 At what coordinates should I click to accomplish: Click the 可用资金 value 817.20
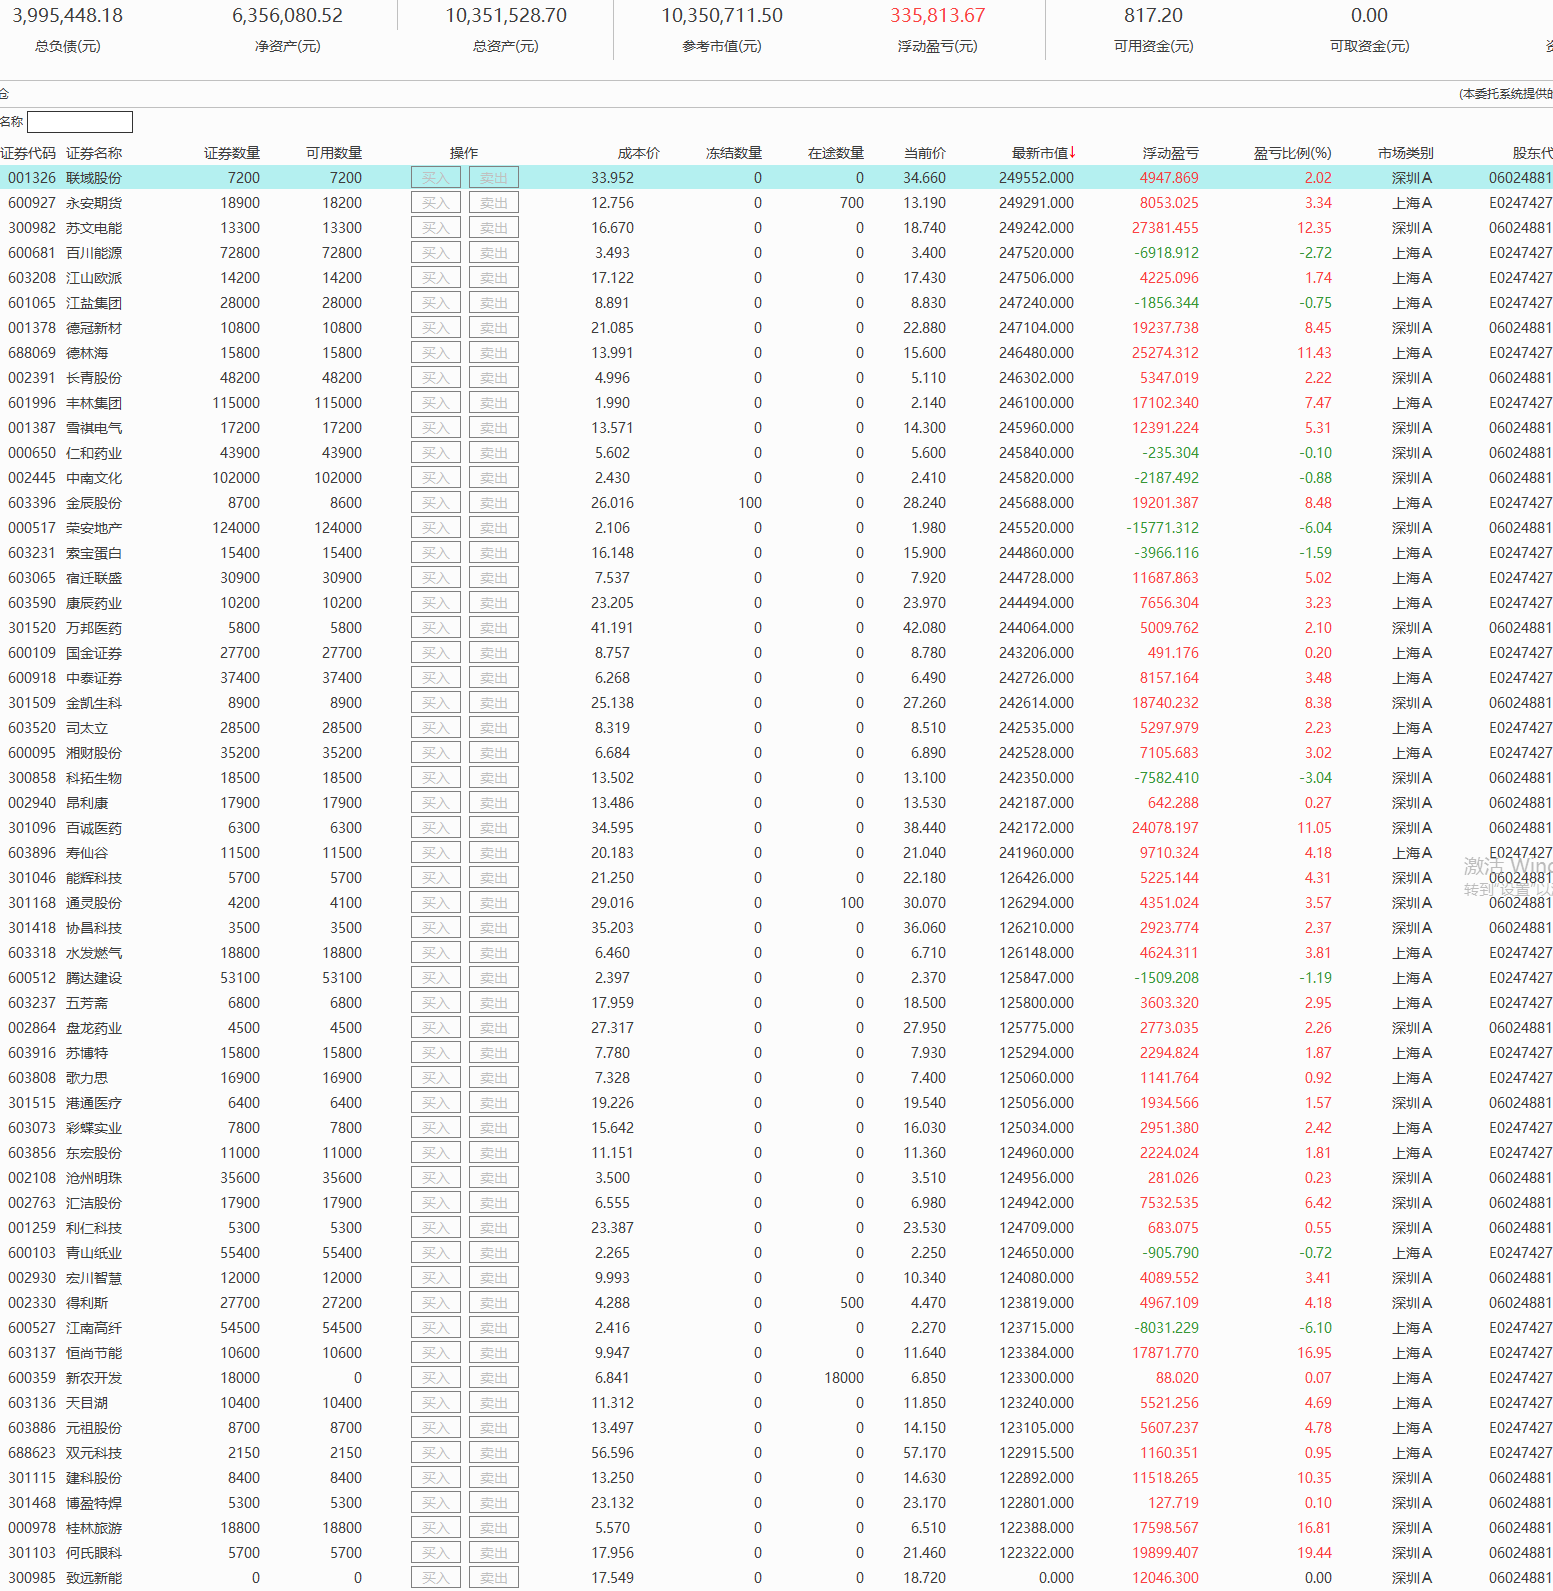(1154, 16)
